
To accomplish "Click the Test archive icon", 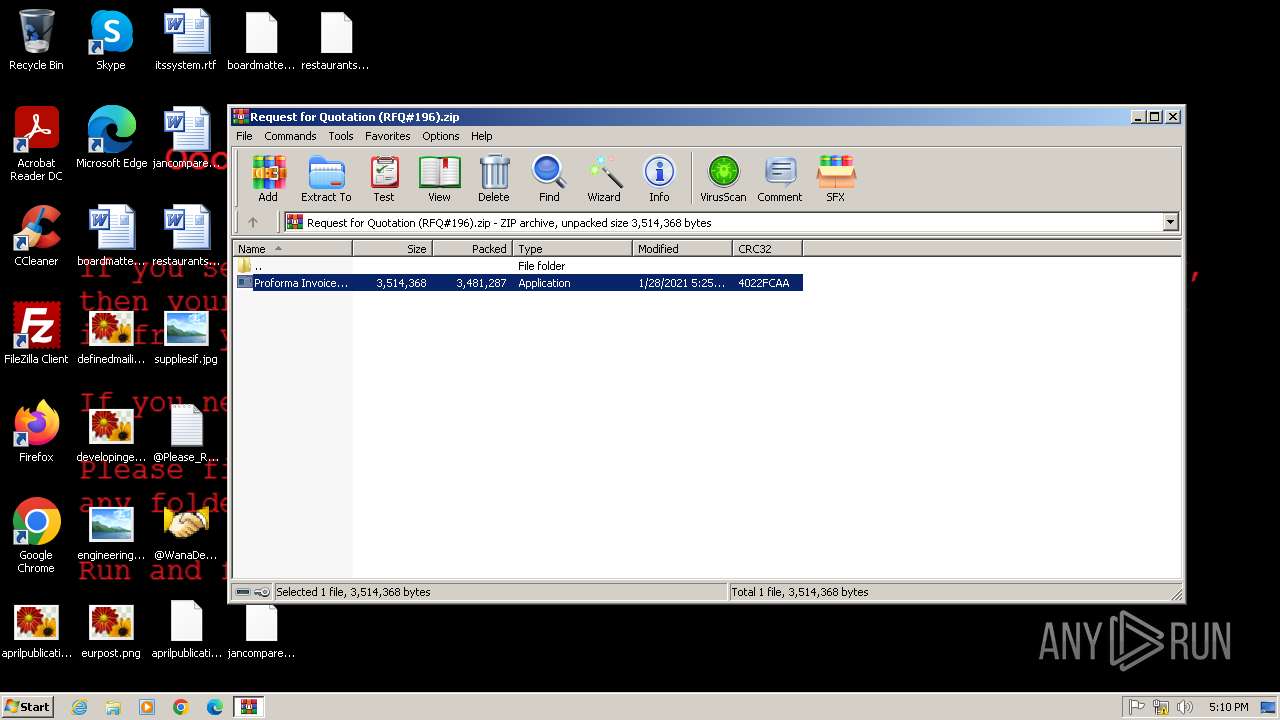I will [384, 179].
